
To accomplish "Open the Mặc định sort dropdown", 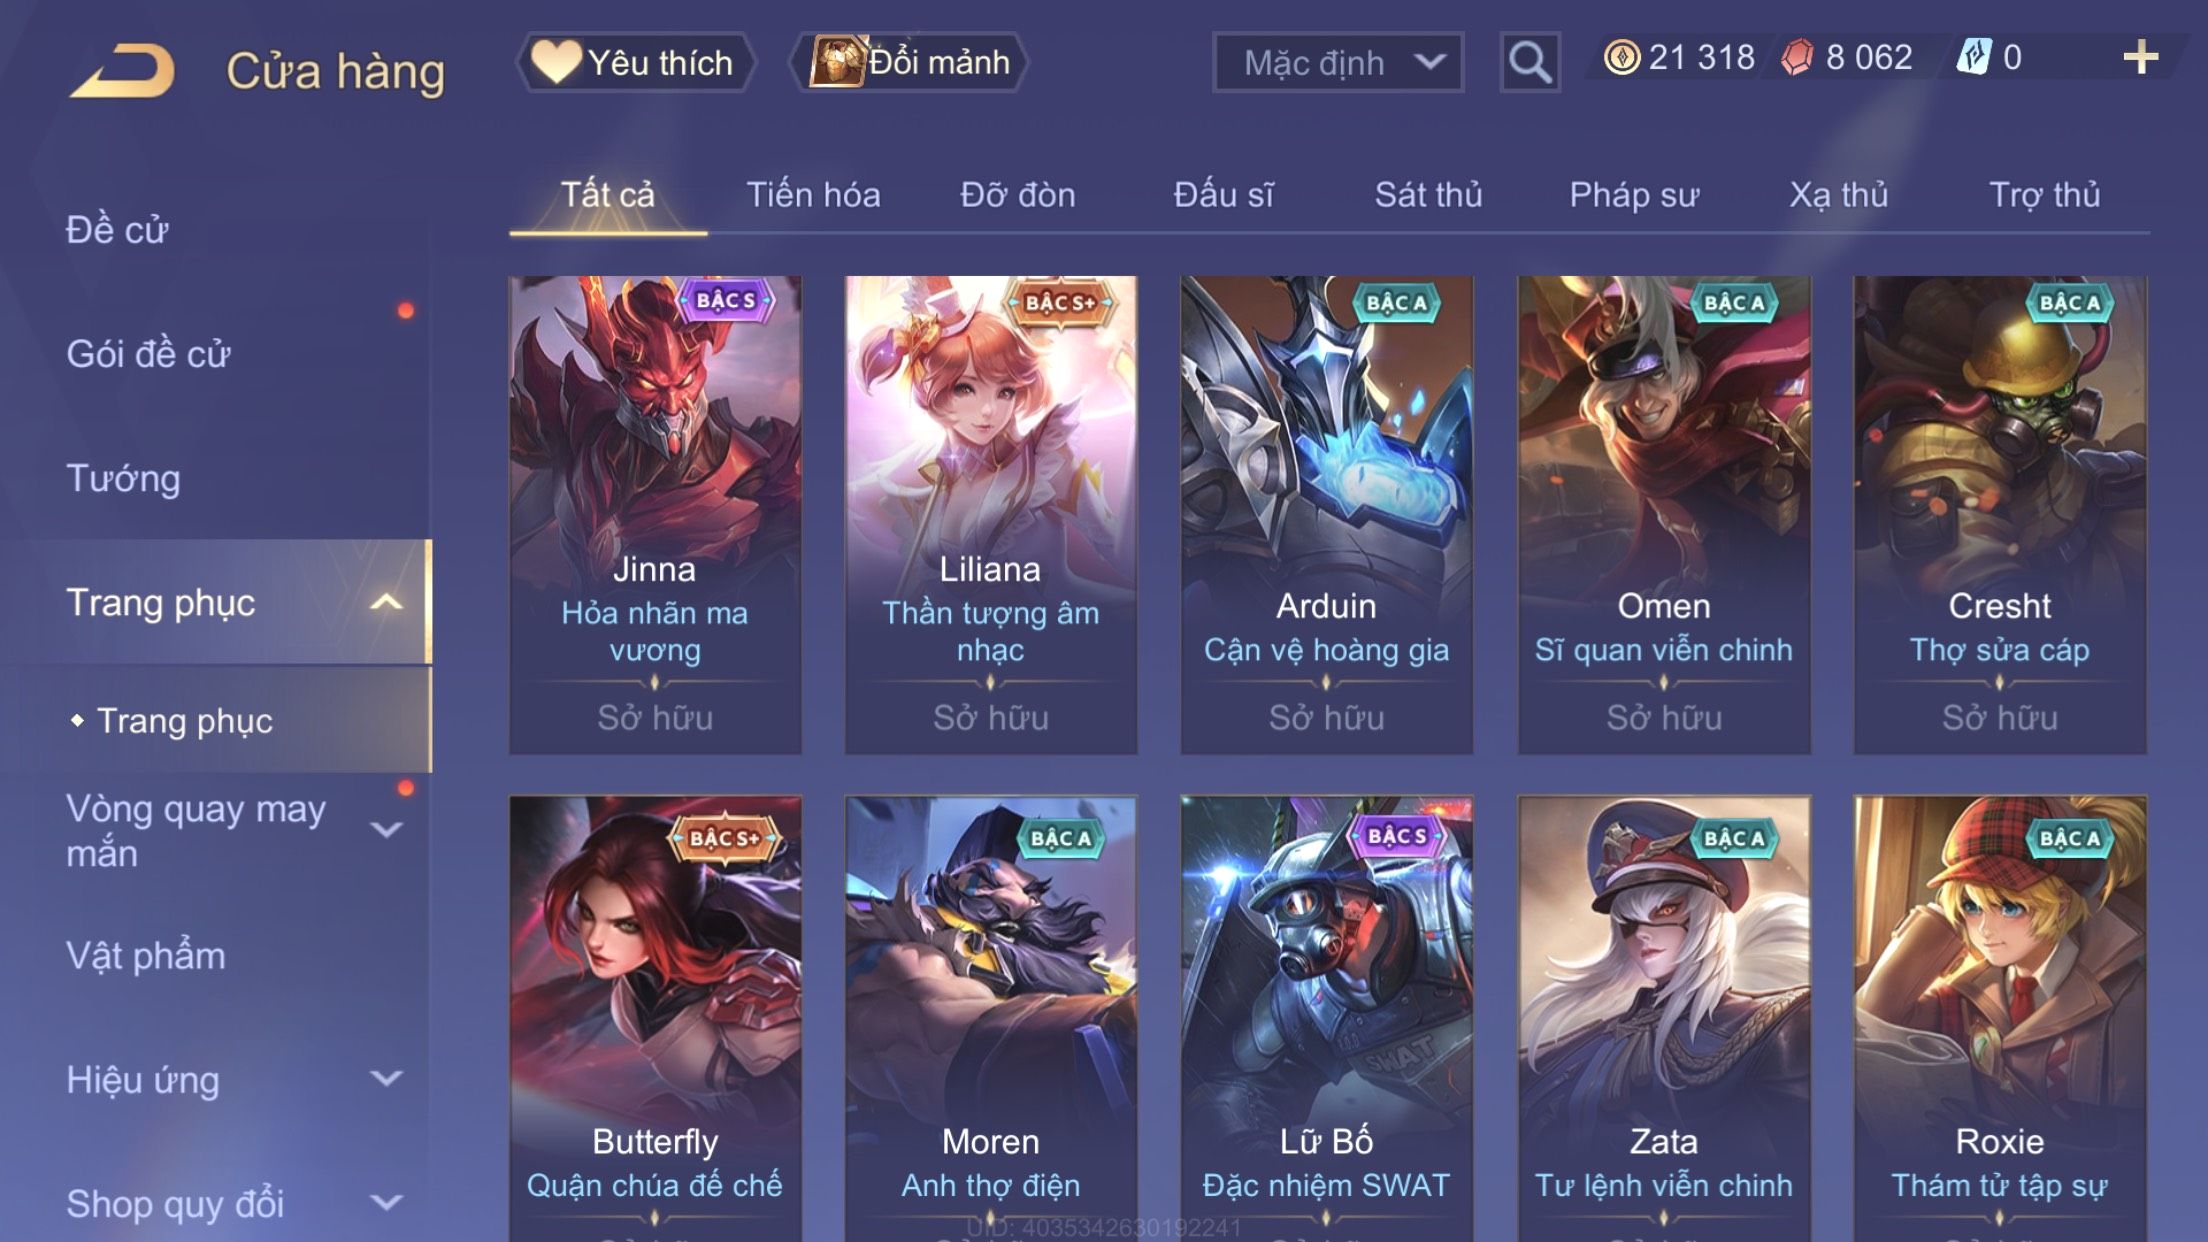I will coord(1338,62).
